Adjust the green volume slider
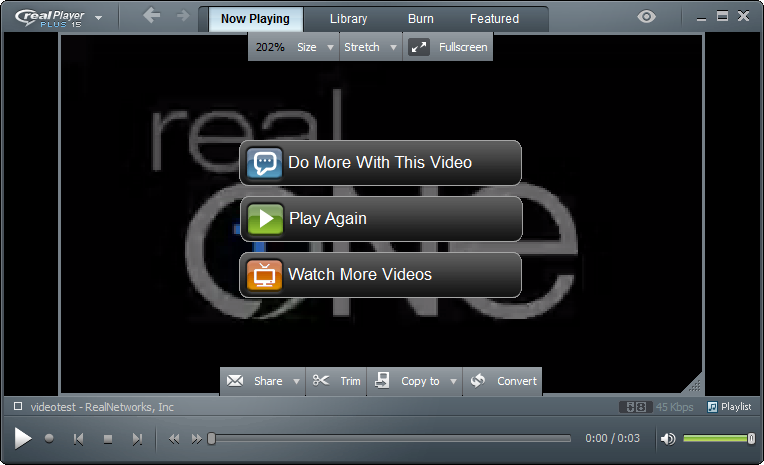 coord(717,438)
